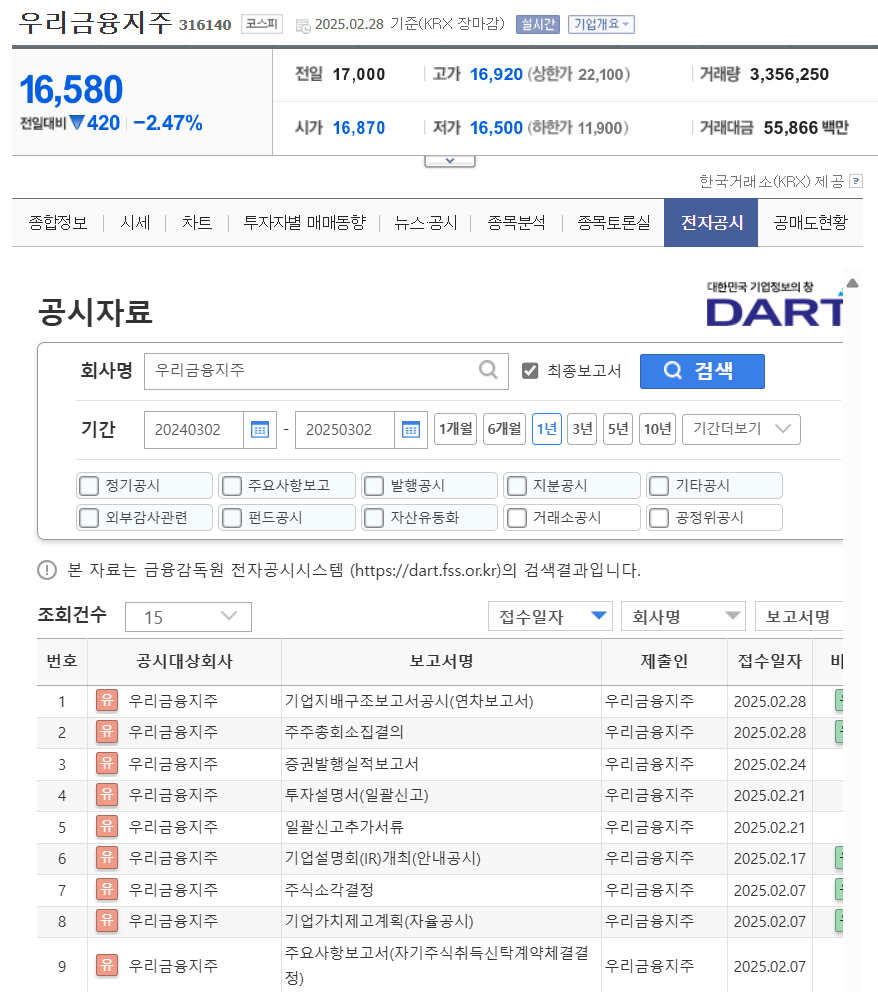
Task: Click the clock icon next to 2025.02.28 기준
Action: [x=303, y=25]
